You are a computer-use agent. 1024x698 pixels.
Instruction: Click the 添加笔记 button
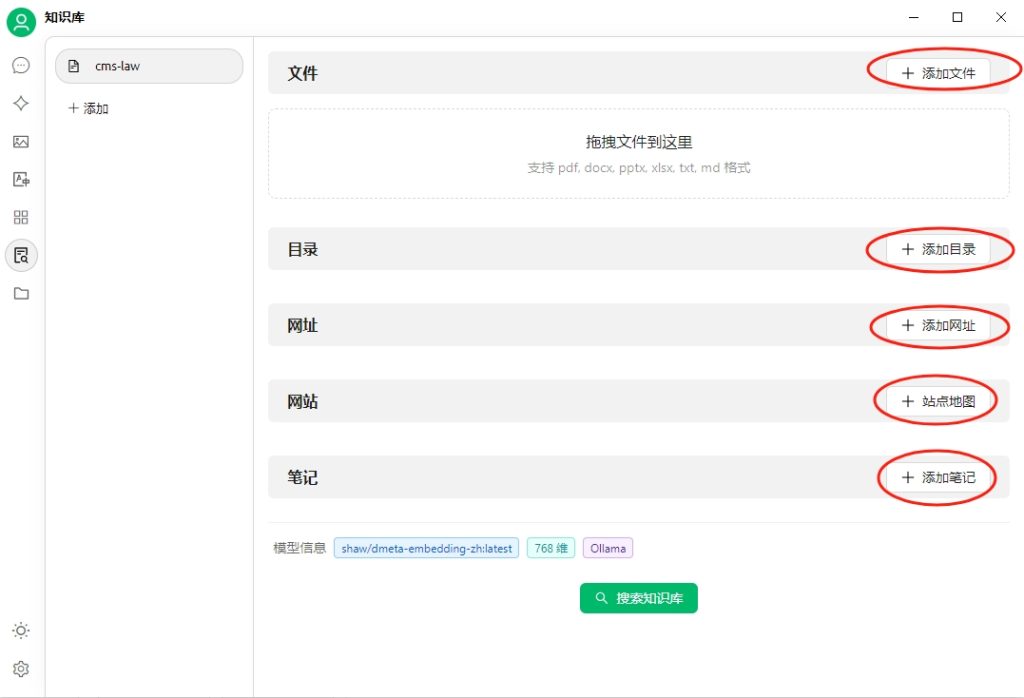click(938, 477)
